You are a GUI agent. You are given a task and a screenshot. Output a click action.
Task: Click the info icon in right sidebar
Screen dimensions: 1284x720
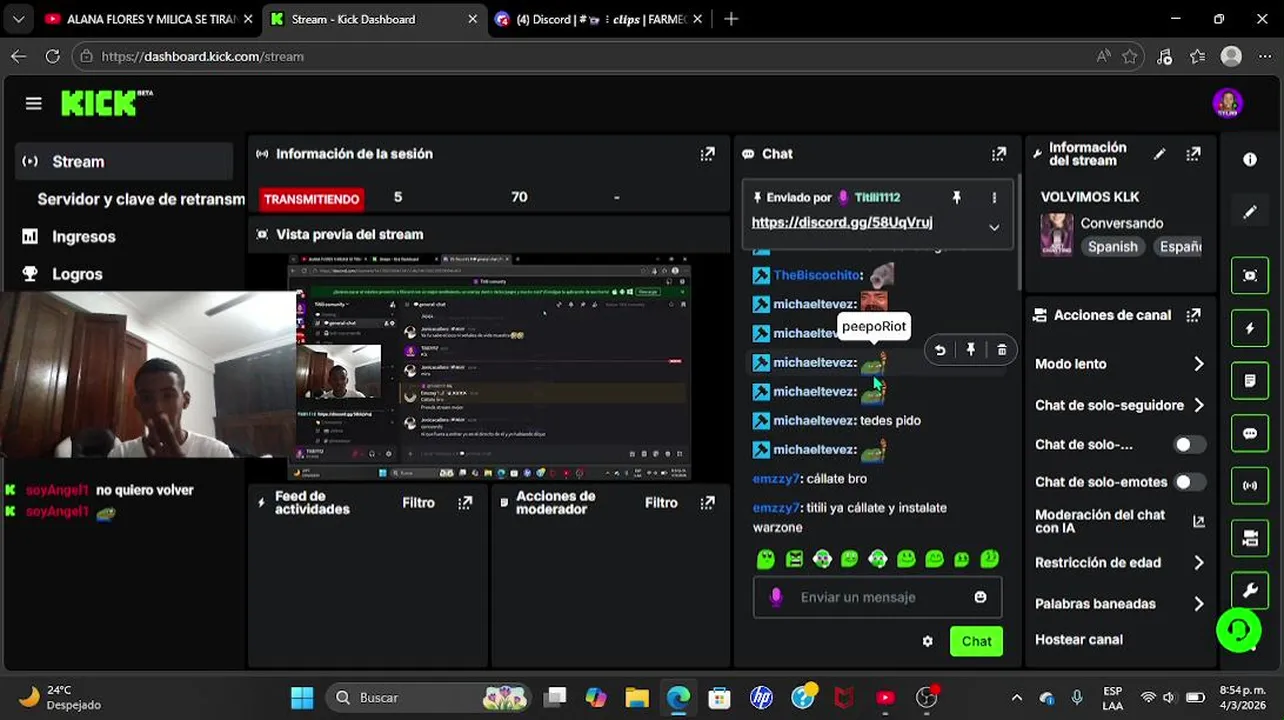click(x=1250, y=160)
